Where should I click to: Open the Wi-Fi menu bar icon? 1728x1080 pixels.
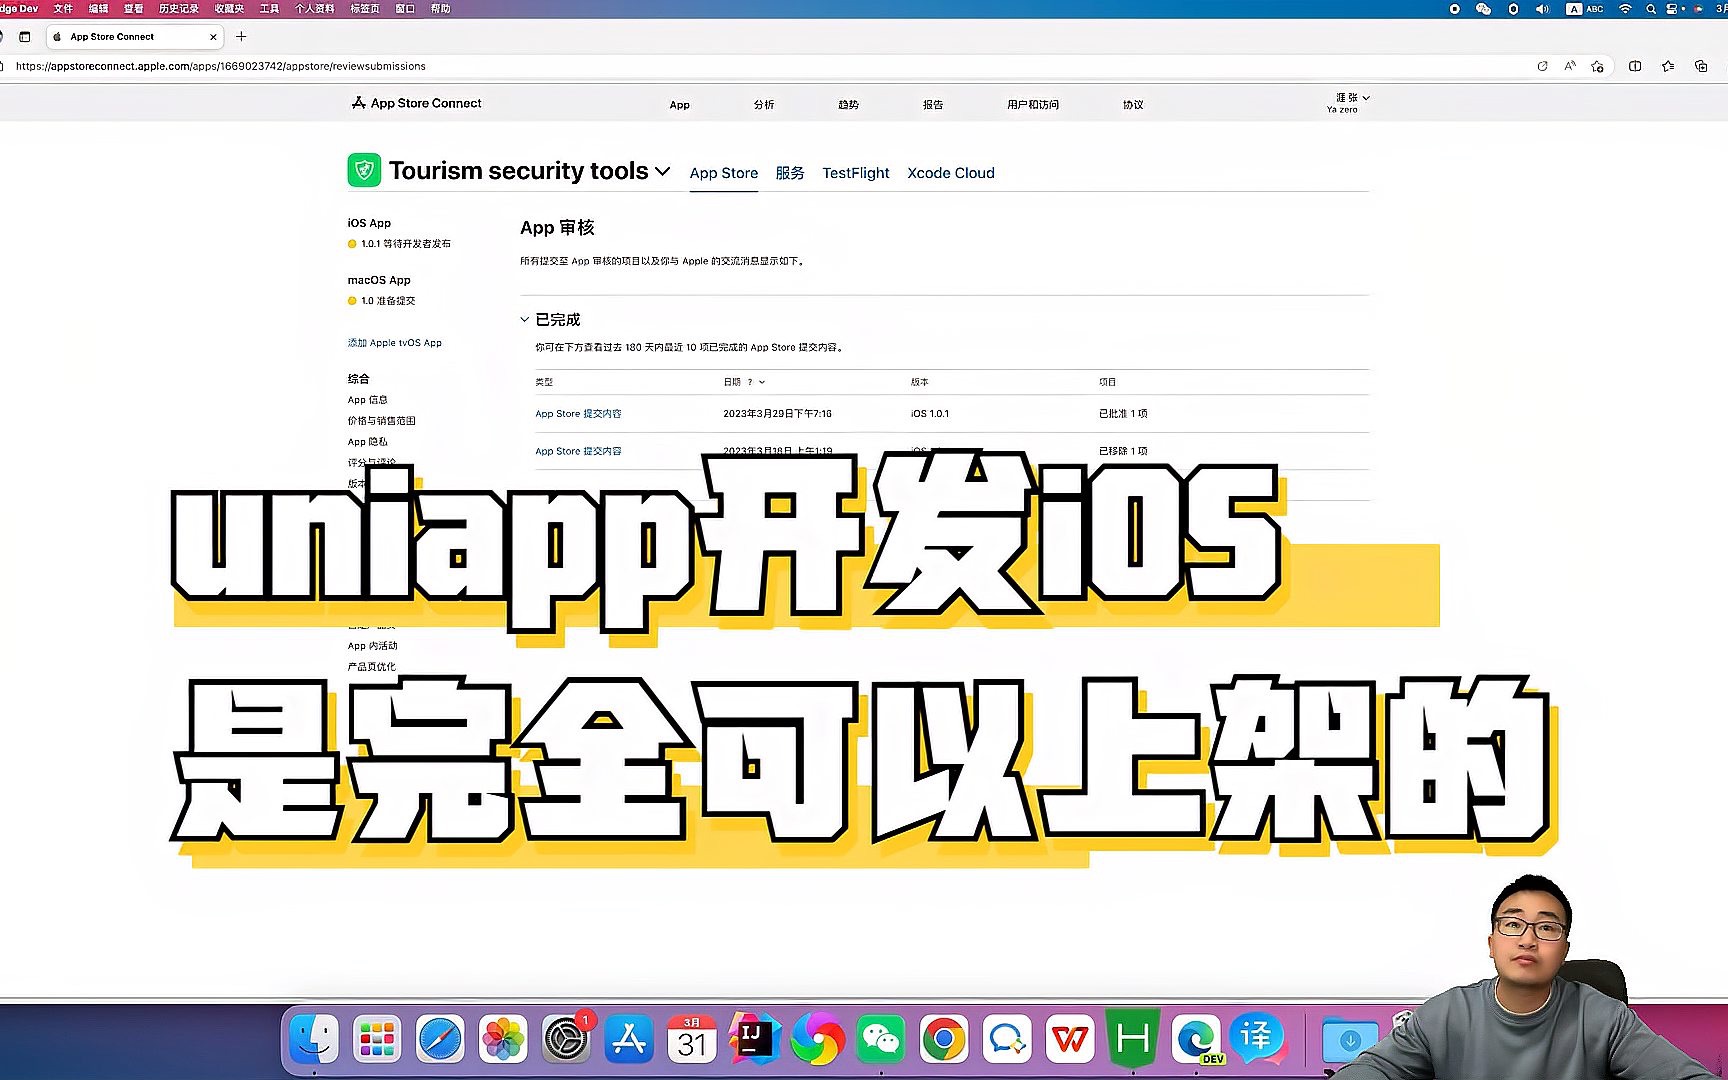point(1626,9)
